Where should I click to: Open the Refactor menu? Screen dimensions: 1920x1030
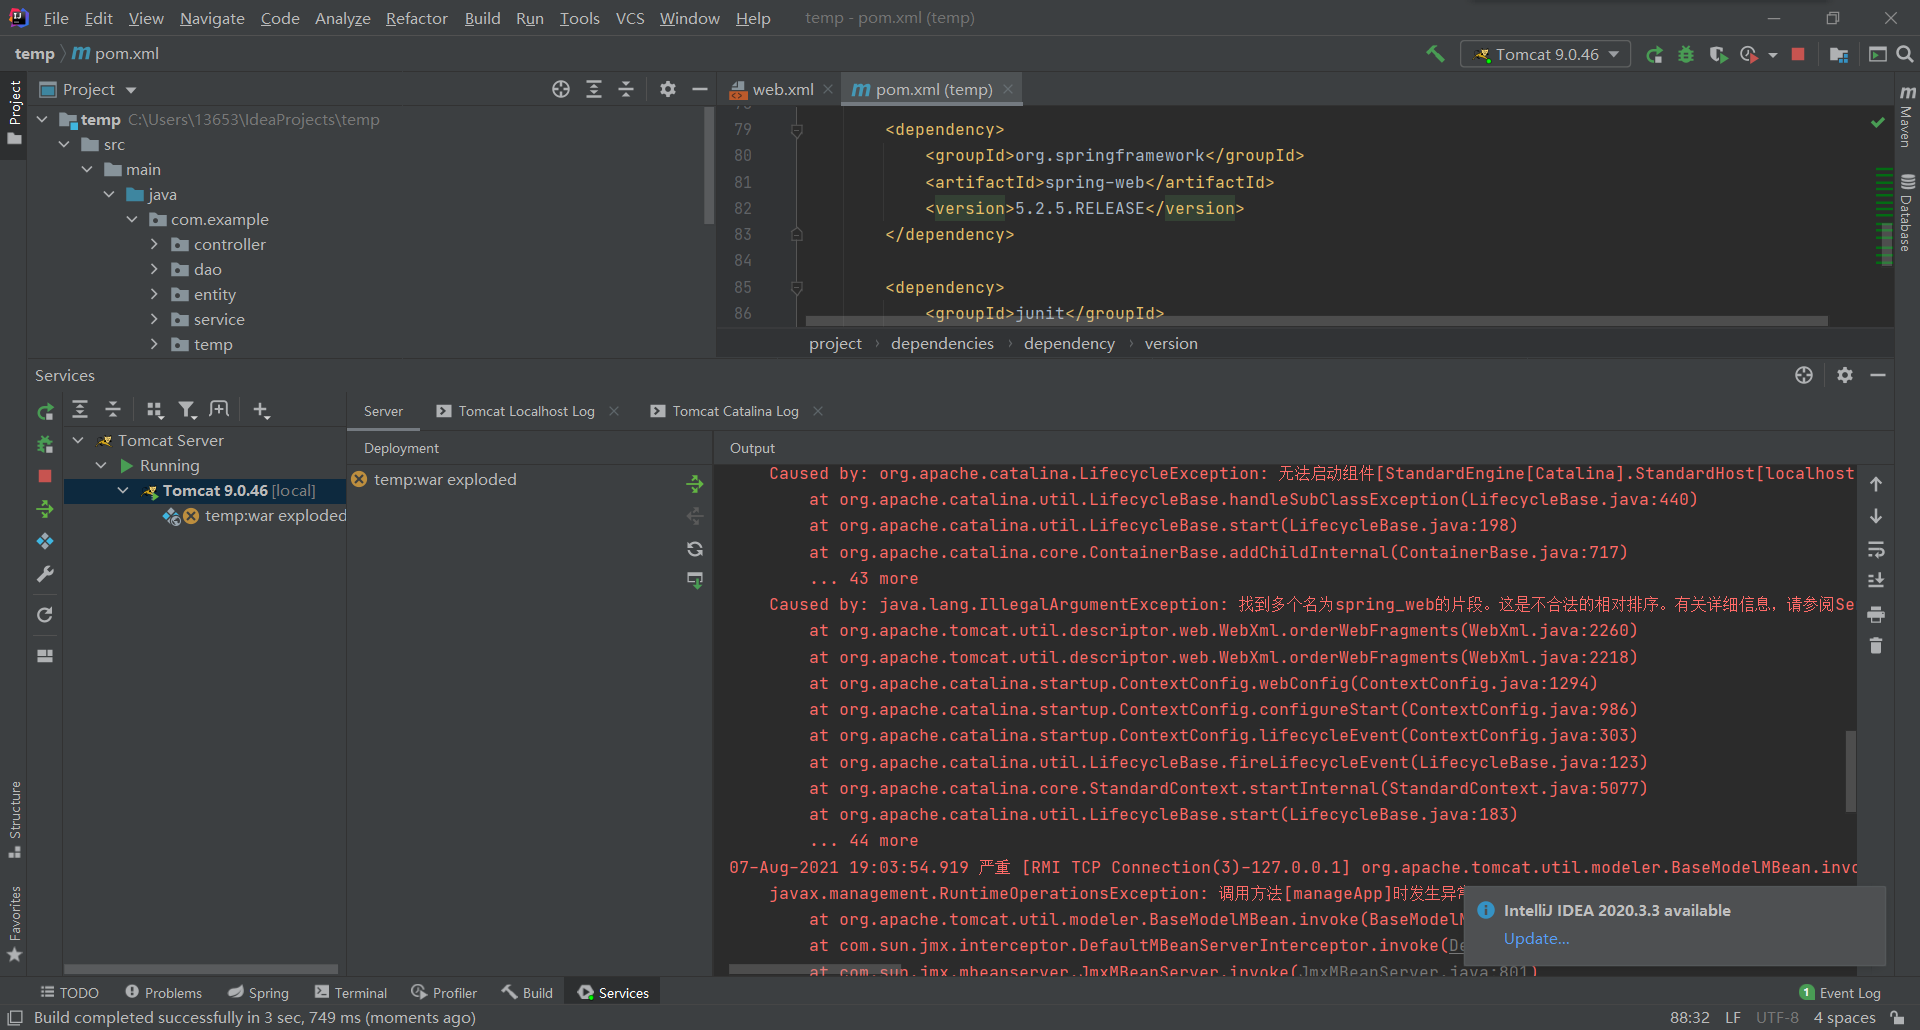click(x=416, y=18)
